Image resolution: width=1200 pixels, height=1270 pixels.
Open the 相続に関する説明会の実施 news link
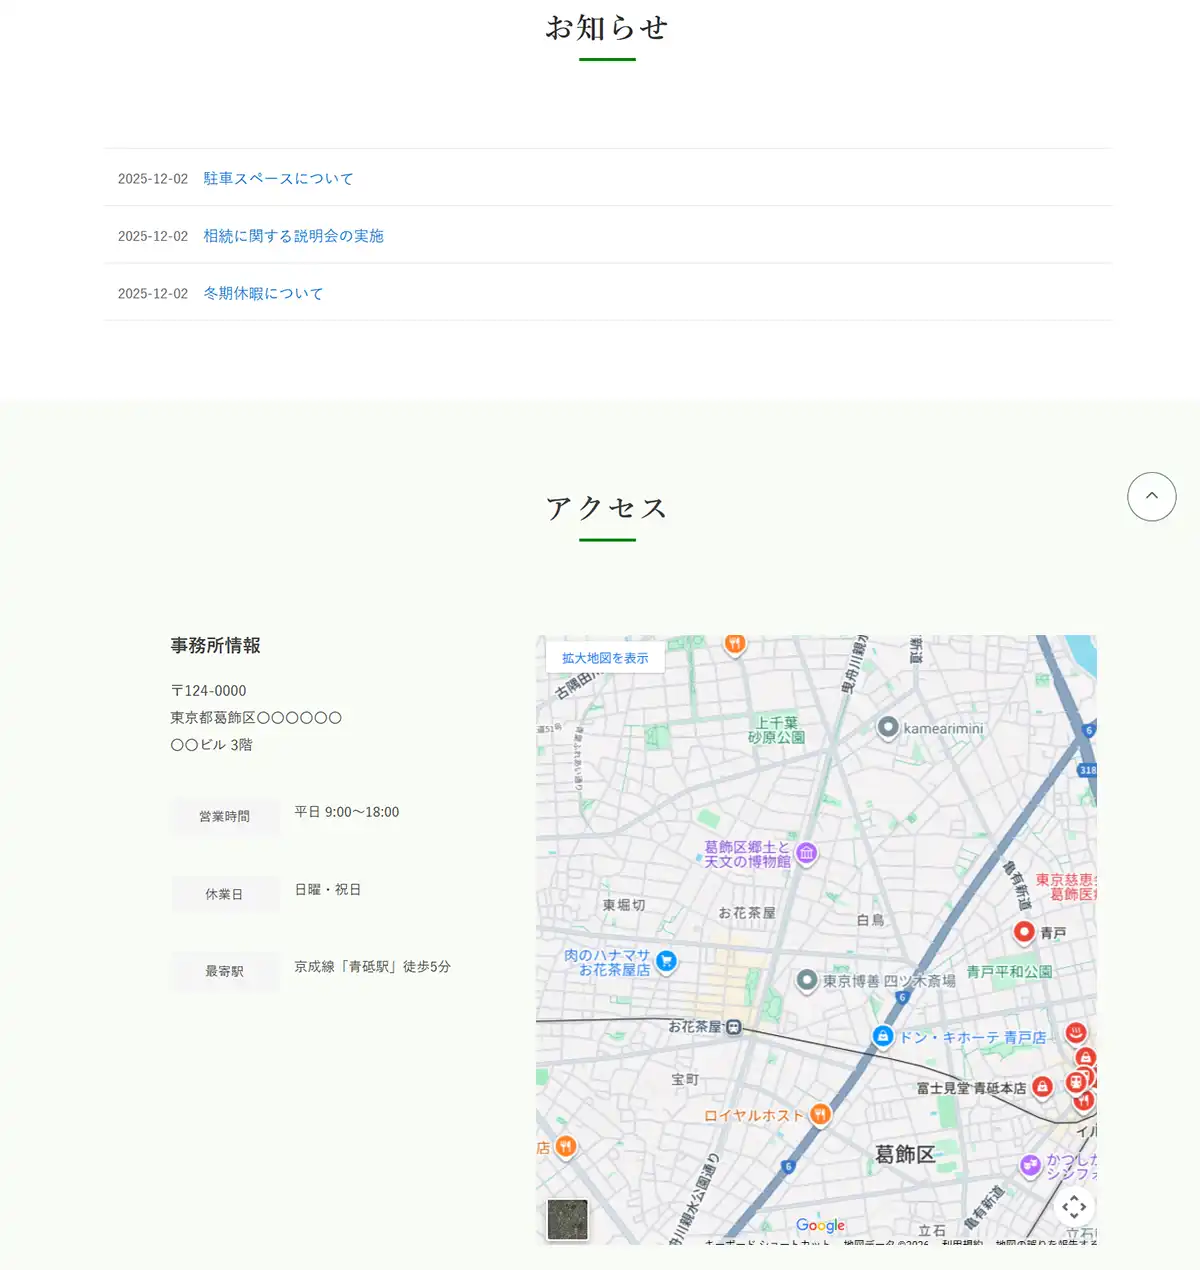293,236
